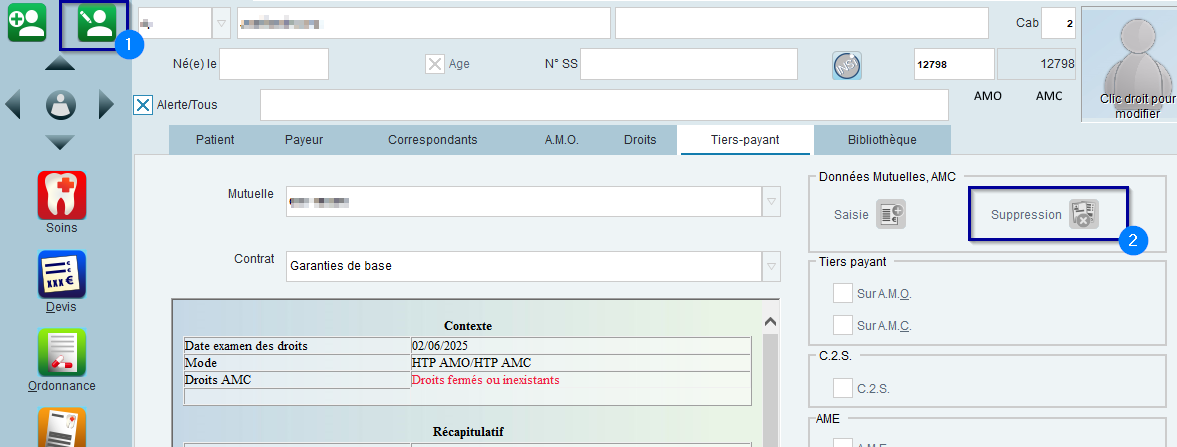The width and height of the screenshot is (1177, 447).
Task: Click the white 12798 file number field
Action: point(954,64)
